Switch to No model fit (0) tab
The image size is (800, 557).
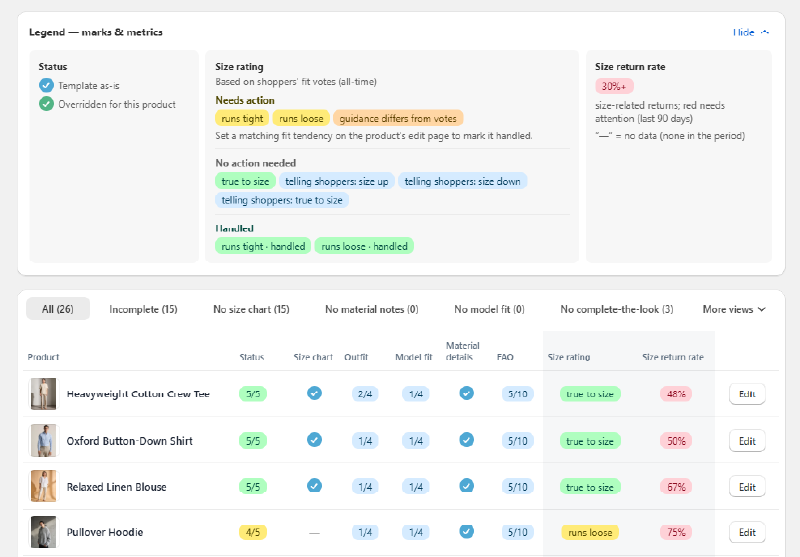tap(489, 309)
